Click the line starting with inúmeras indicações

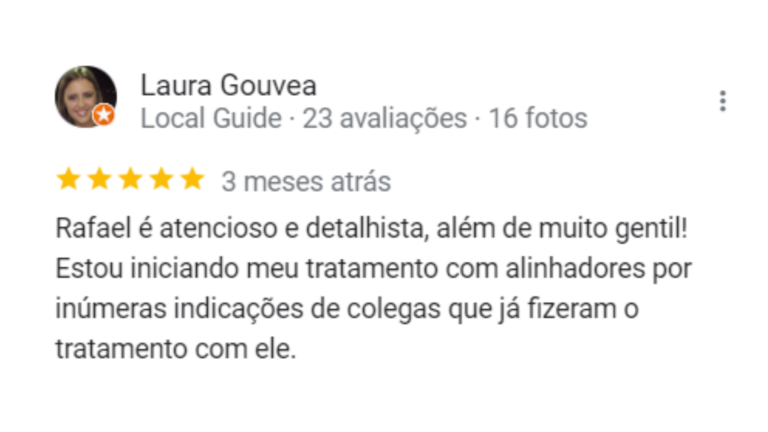click(347, 309)
